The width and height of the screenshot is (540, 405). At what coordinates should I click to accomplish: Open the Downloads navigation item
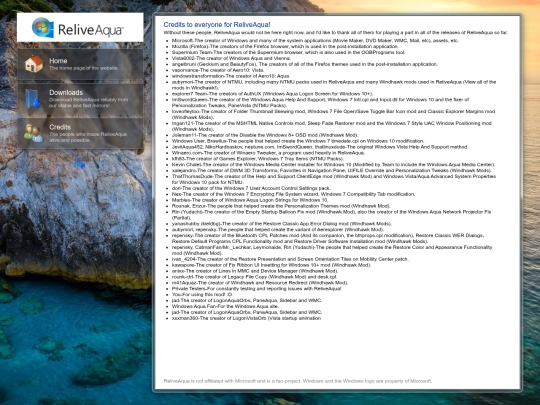80,99
